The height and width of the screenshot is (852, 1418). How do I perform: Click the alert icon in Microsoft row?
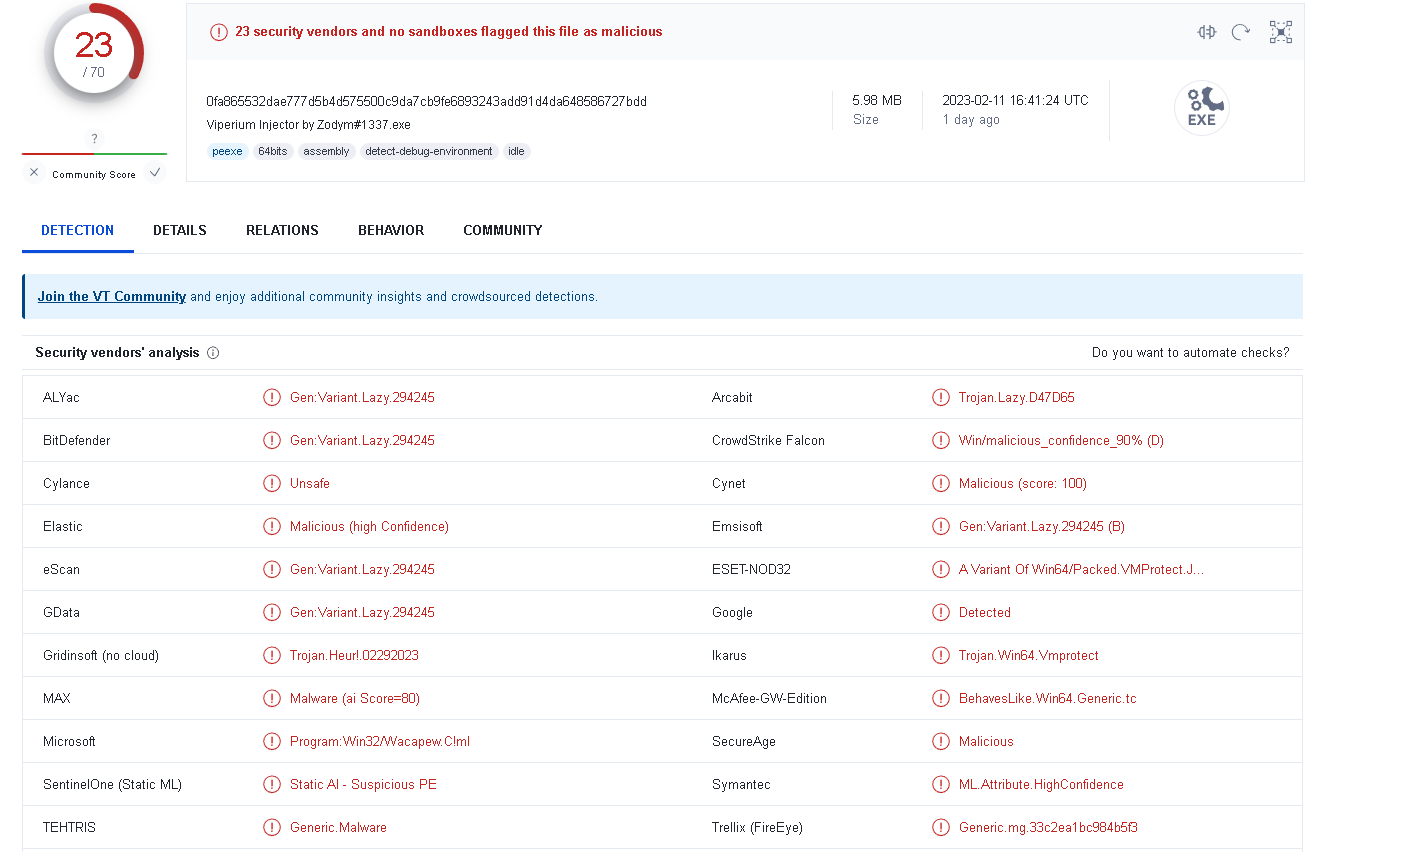pyautogui.click(x=272, y=741)
